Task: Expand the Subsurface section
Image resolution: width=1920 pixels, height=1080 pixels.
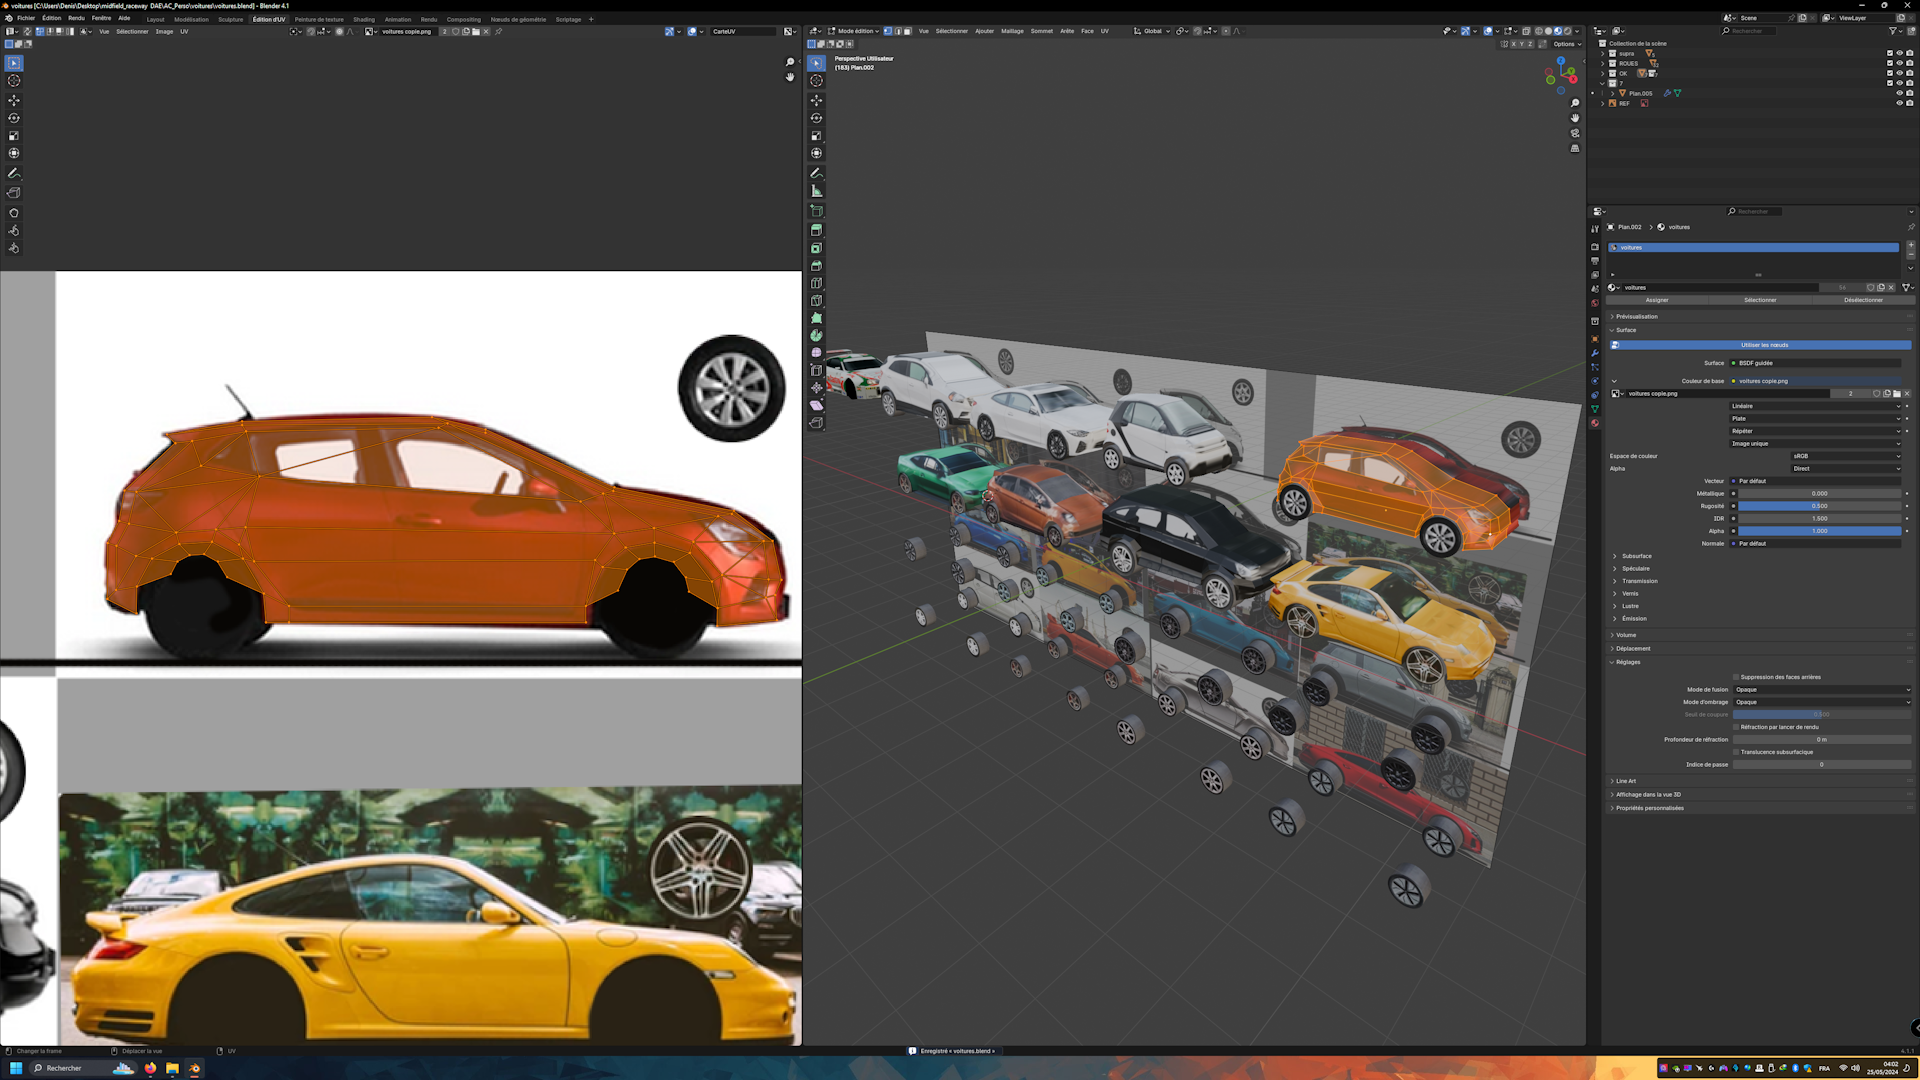Action: pos(1636,556)
